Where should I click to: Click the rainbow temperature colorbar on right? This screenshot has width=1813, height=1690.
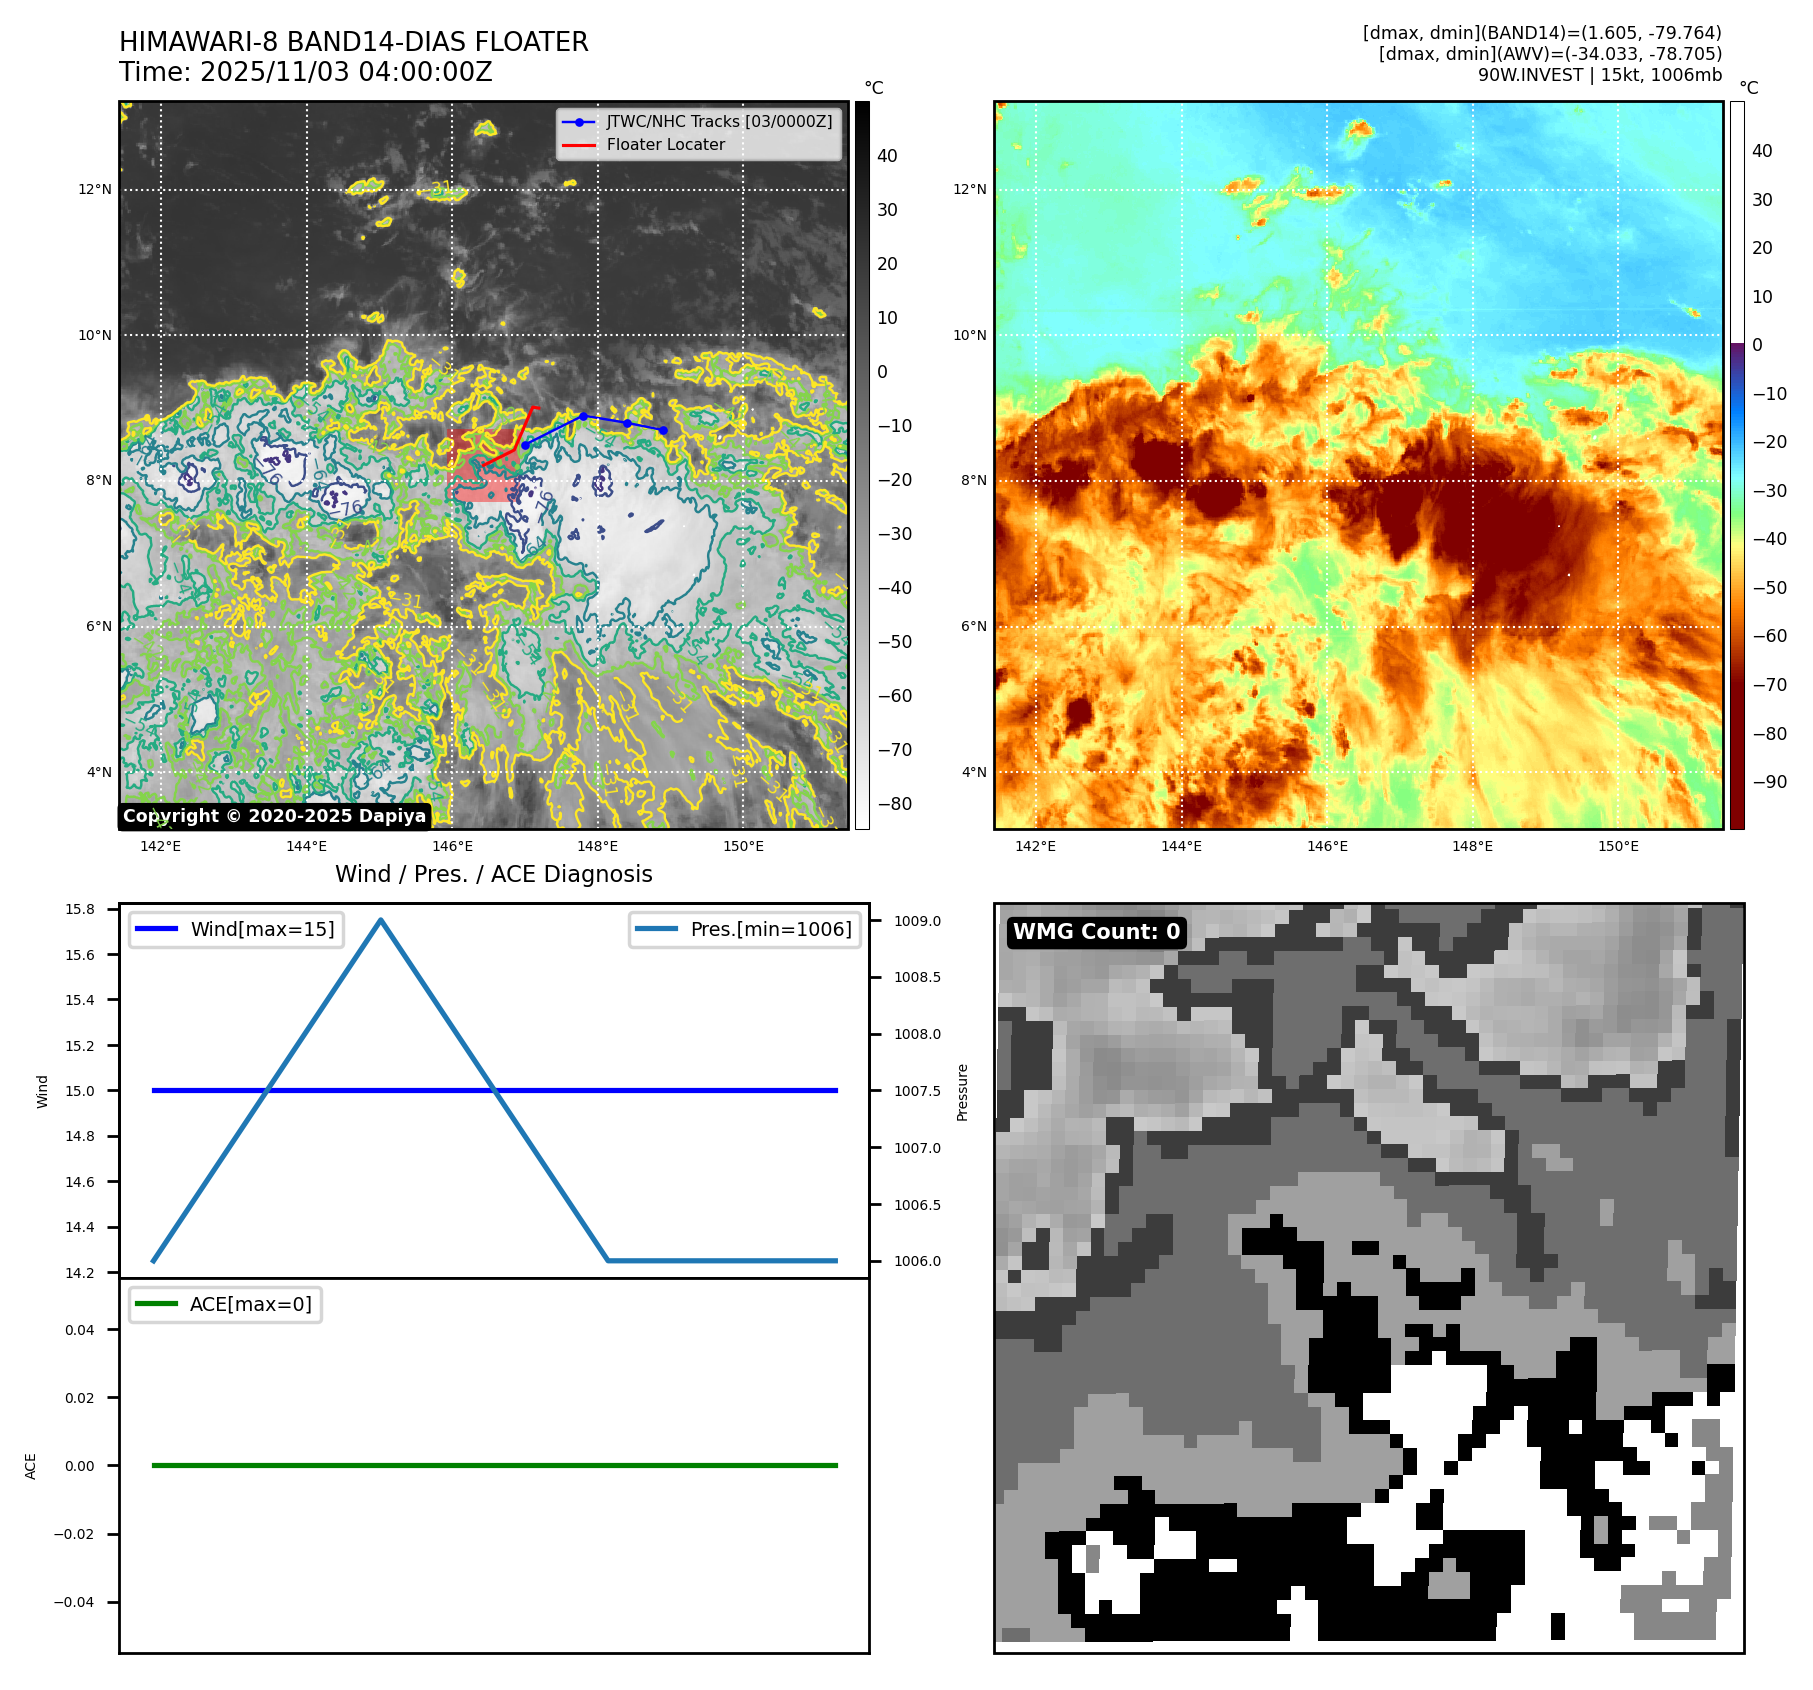click(1737, 465)
